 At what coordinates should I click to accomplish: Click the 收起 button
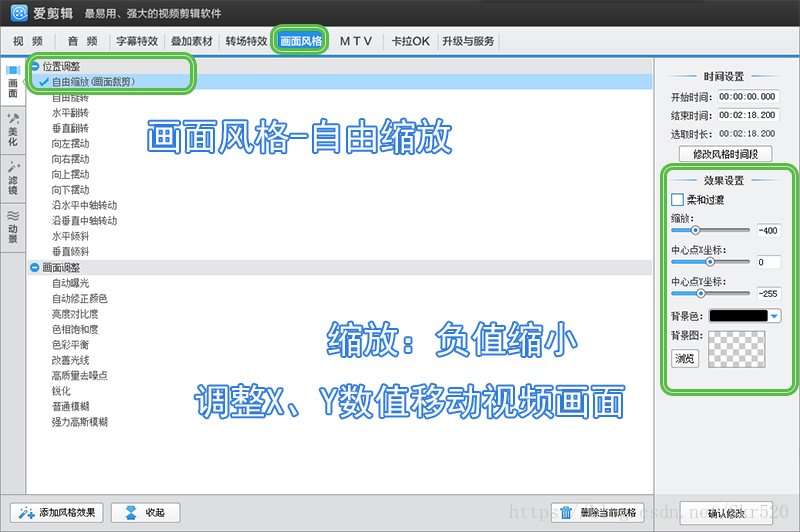145,513
